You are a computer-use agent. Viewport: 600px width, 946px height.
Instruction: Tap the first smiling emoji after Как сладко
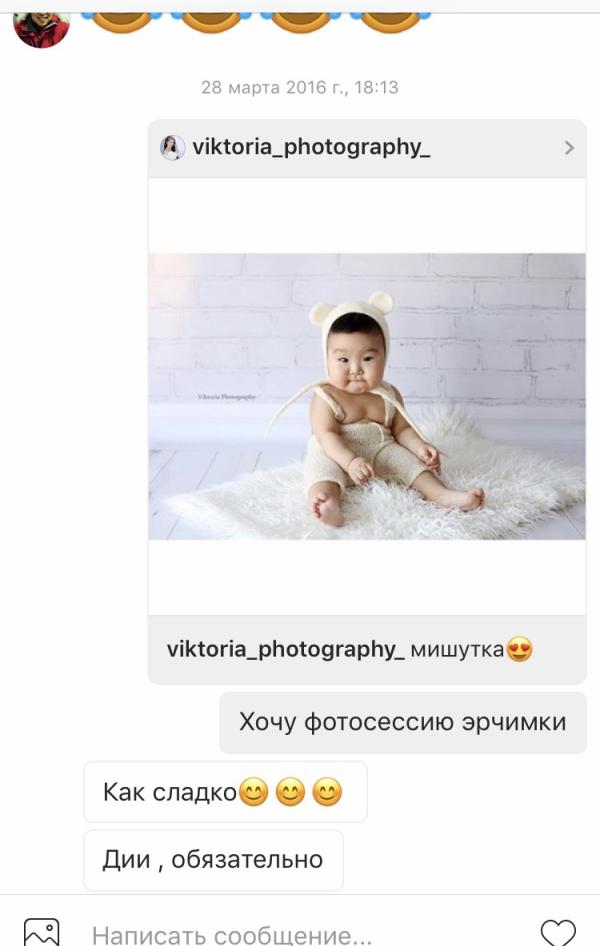[x=253, y=792]
